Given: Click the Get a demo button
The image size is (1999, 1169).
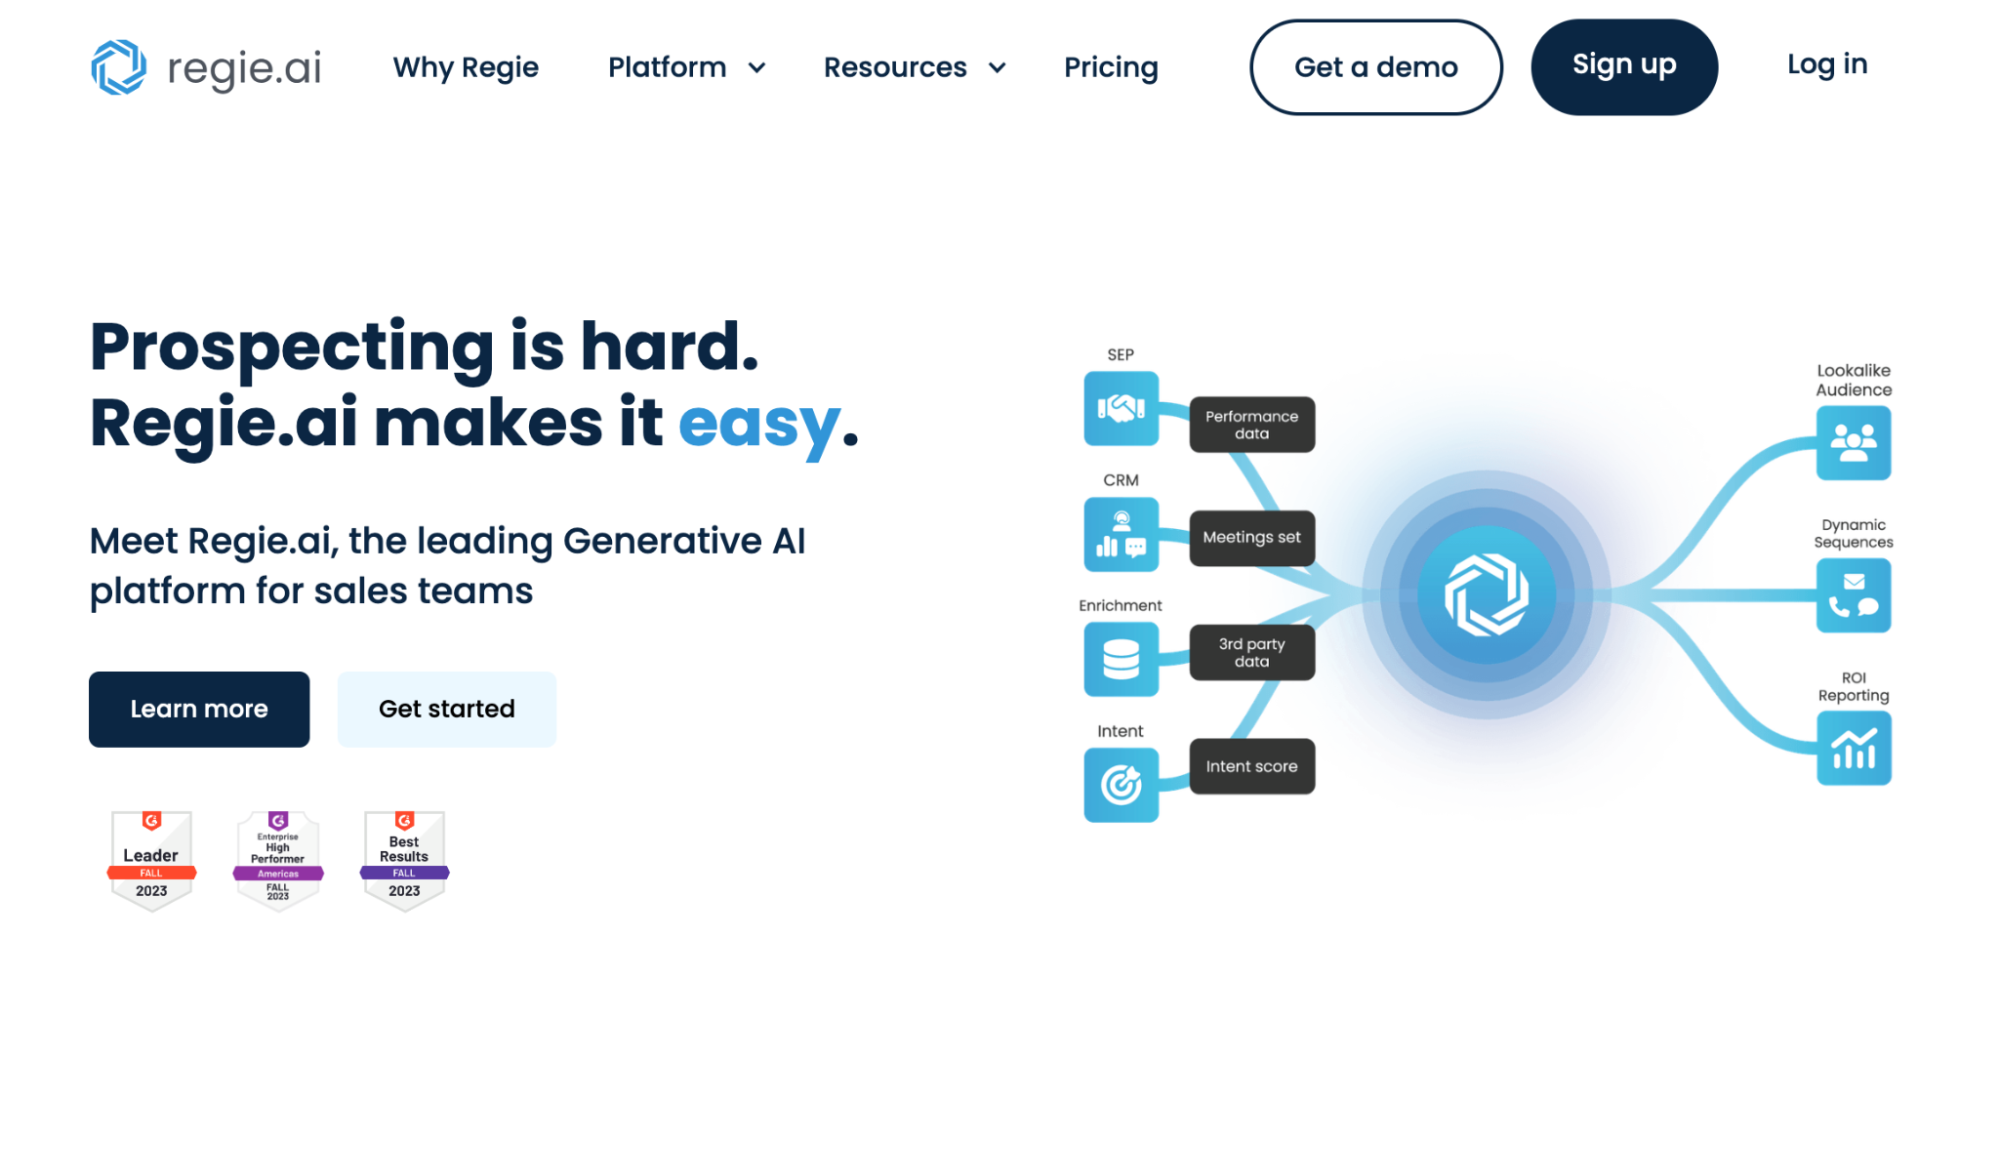Looking at the screenshot, I should tap(1376, 65).
